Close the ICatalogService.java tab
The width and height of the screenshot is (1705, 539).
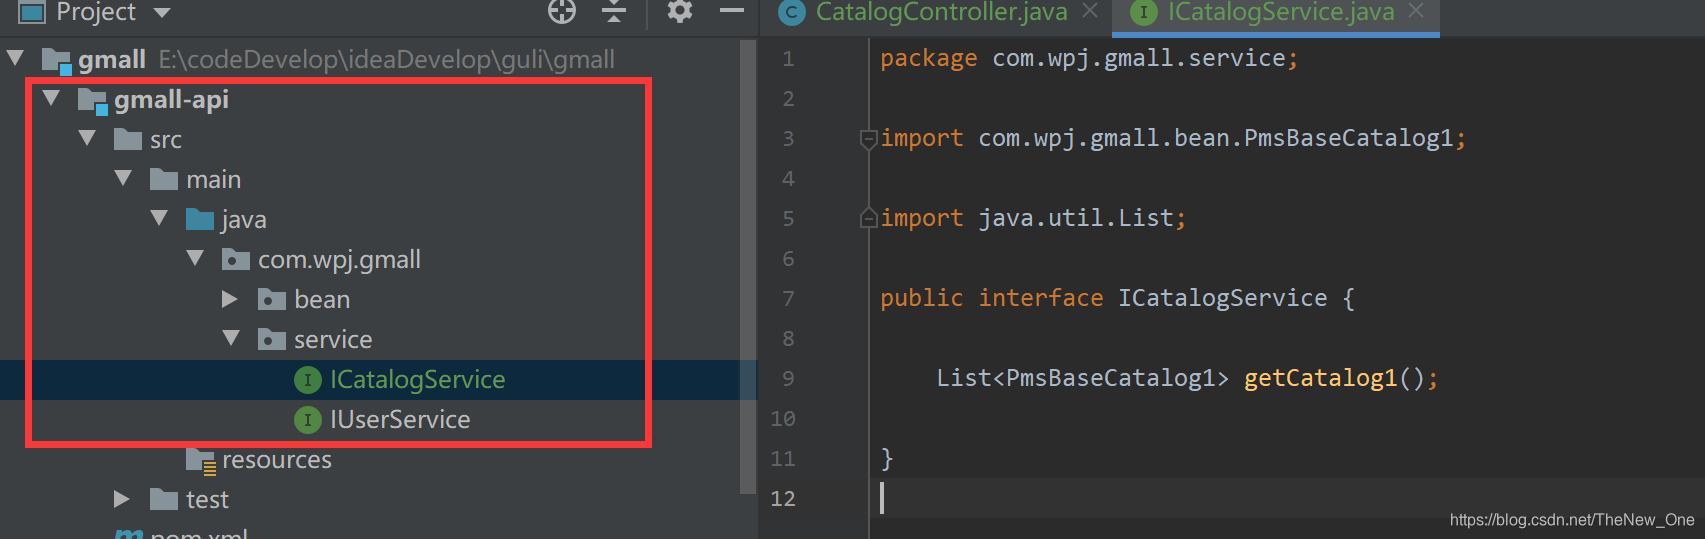(1416, 11)
